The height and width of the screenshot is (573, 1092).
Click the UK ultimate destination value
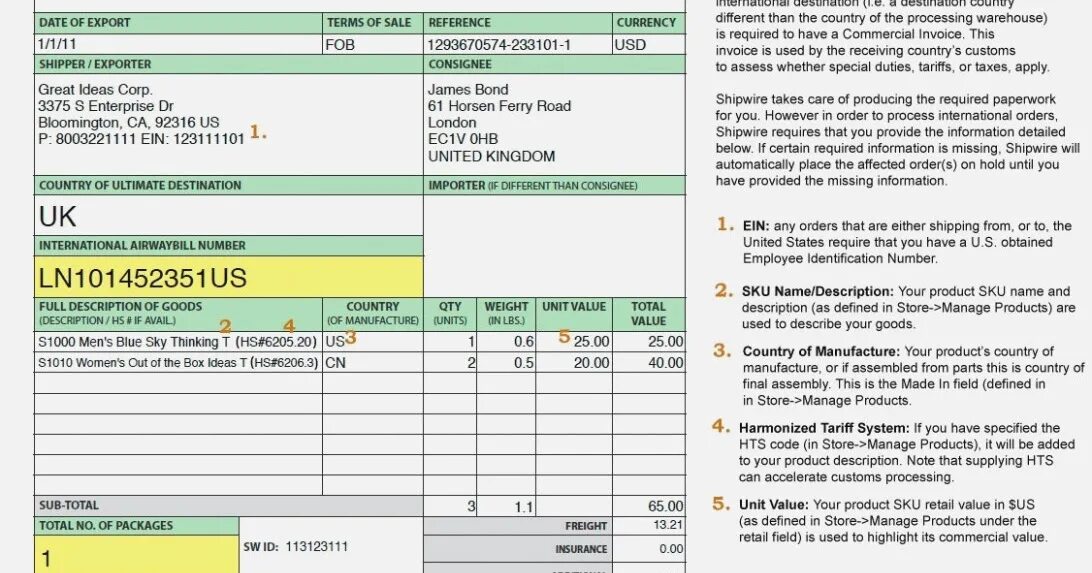pyautogui.click(x=58, y=217)
